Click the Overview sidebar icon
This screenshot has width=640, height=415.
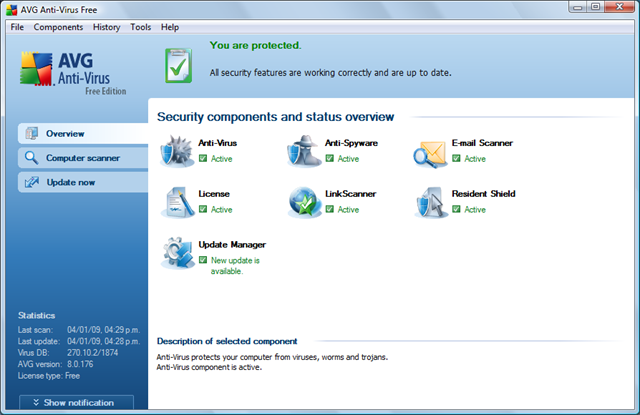[x=32, y=133]
